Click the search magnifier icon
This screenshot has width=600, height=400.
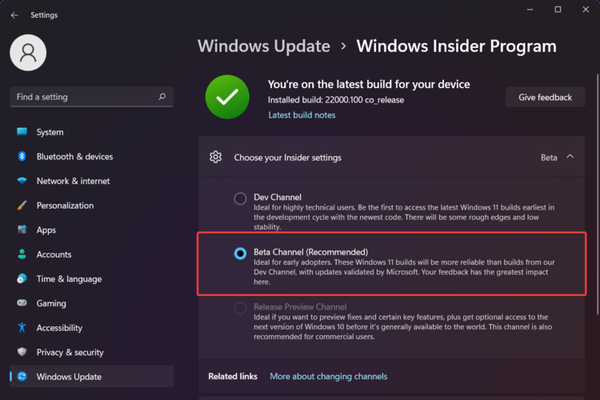coord(162,97)
